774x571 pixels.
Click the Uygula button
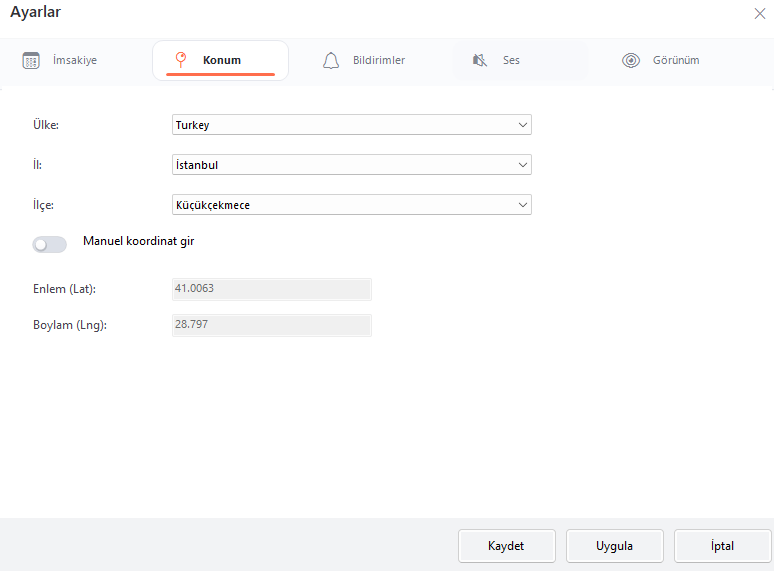pos(614,546)
